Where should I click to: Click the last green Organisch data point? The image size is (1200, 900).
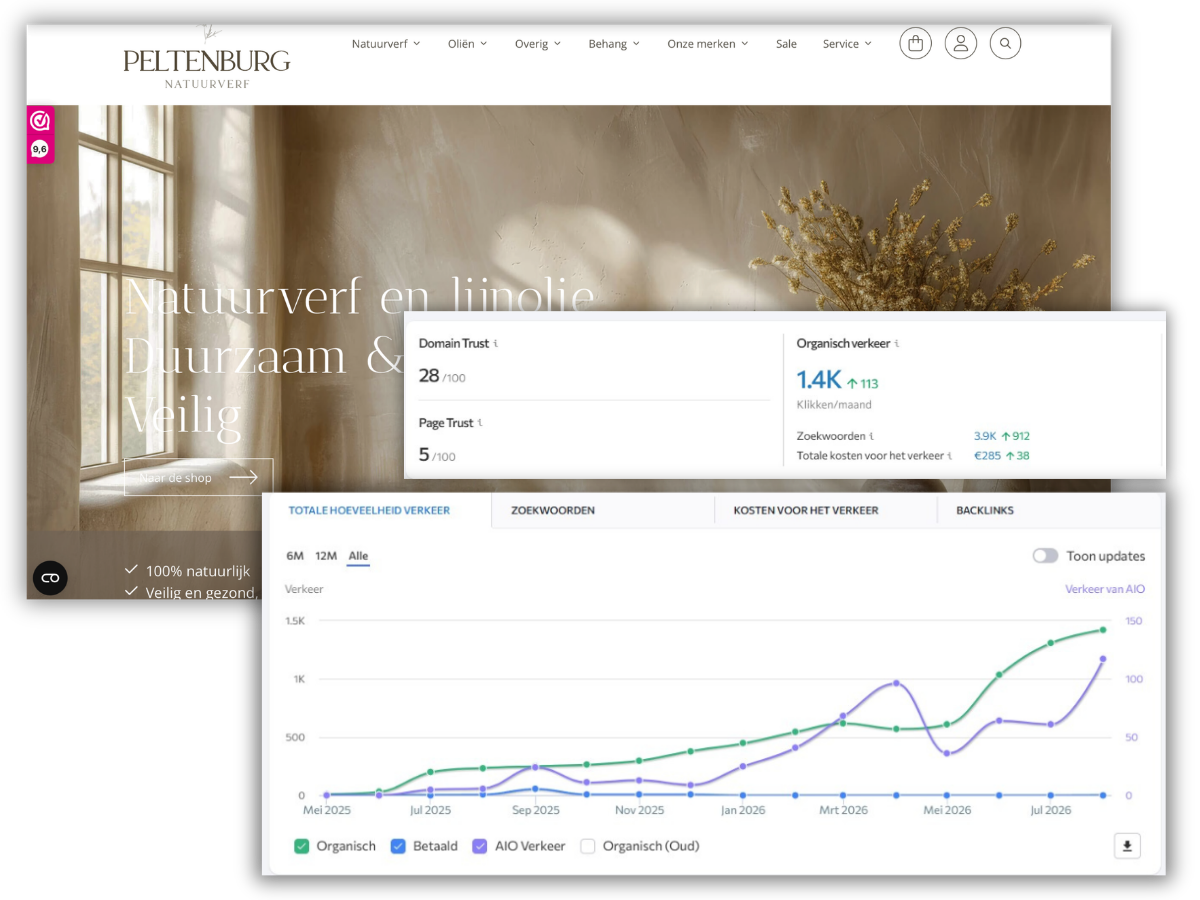(1103, 630)
